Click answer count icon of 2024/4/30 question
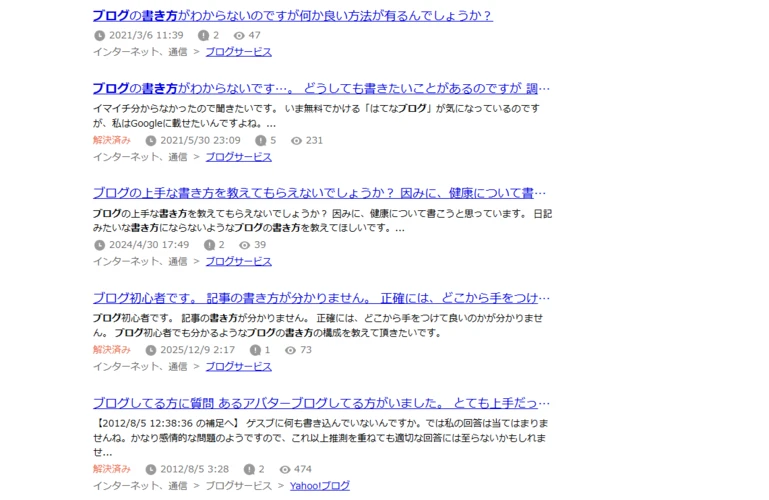 [209, 245]
